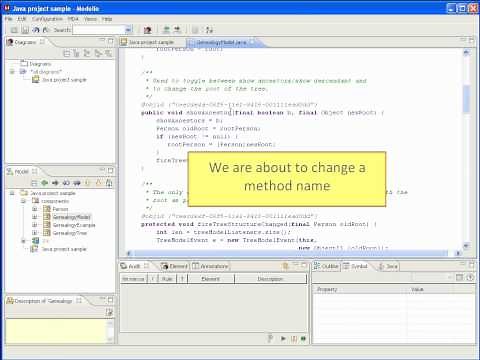
Task: Expand the GenealogyModel class node
Action: 34,217
